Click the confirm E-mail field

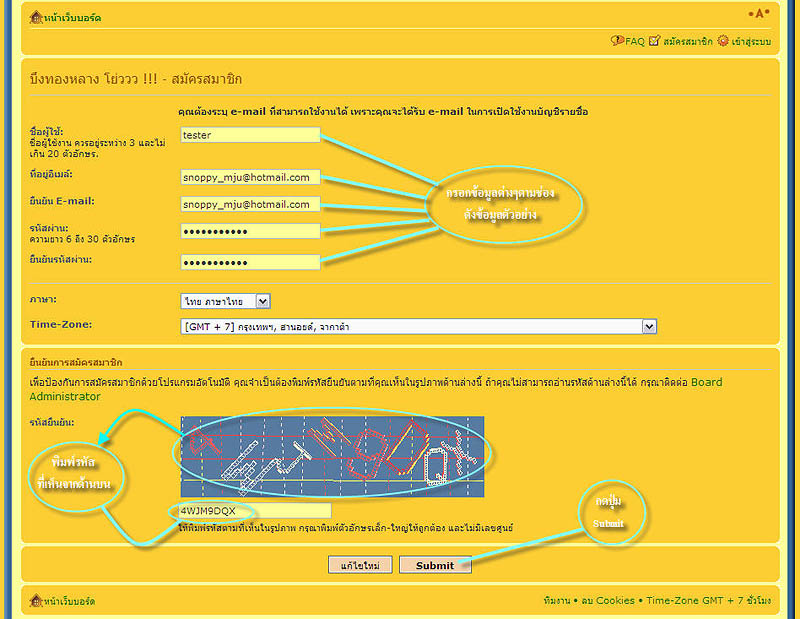click(x=250, y=204)
